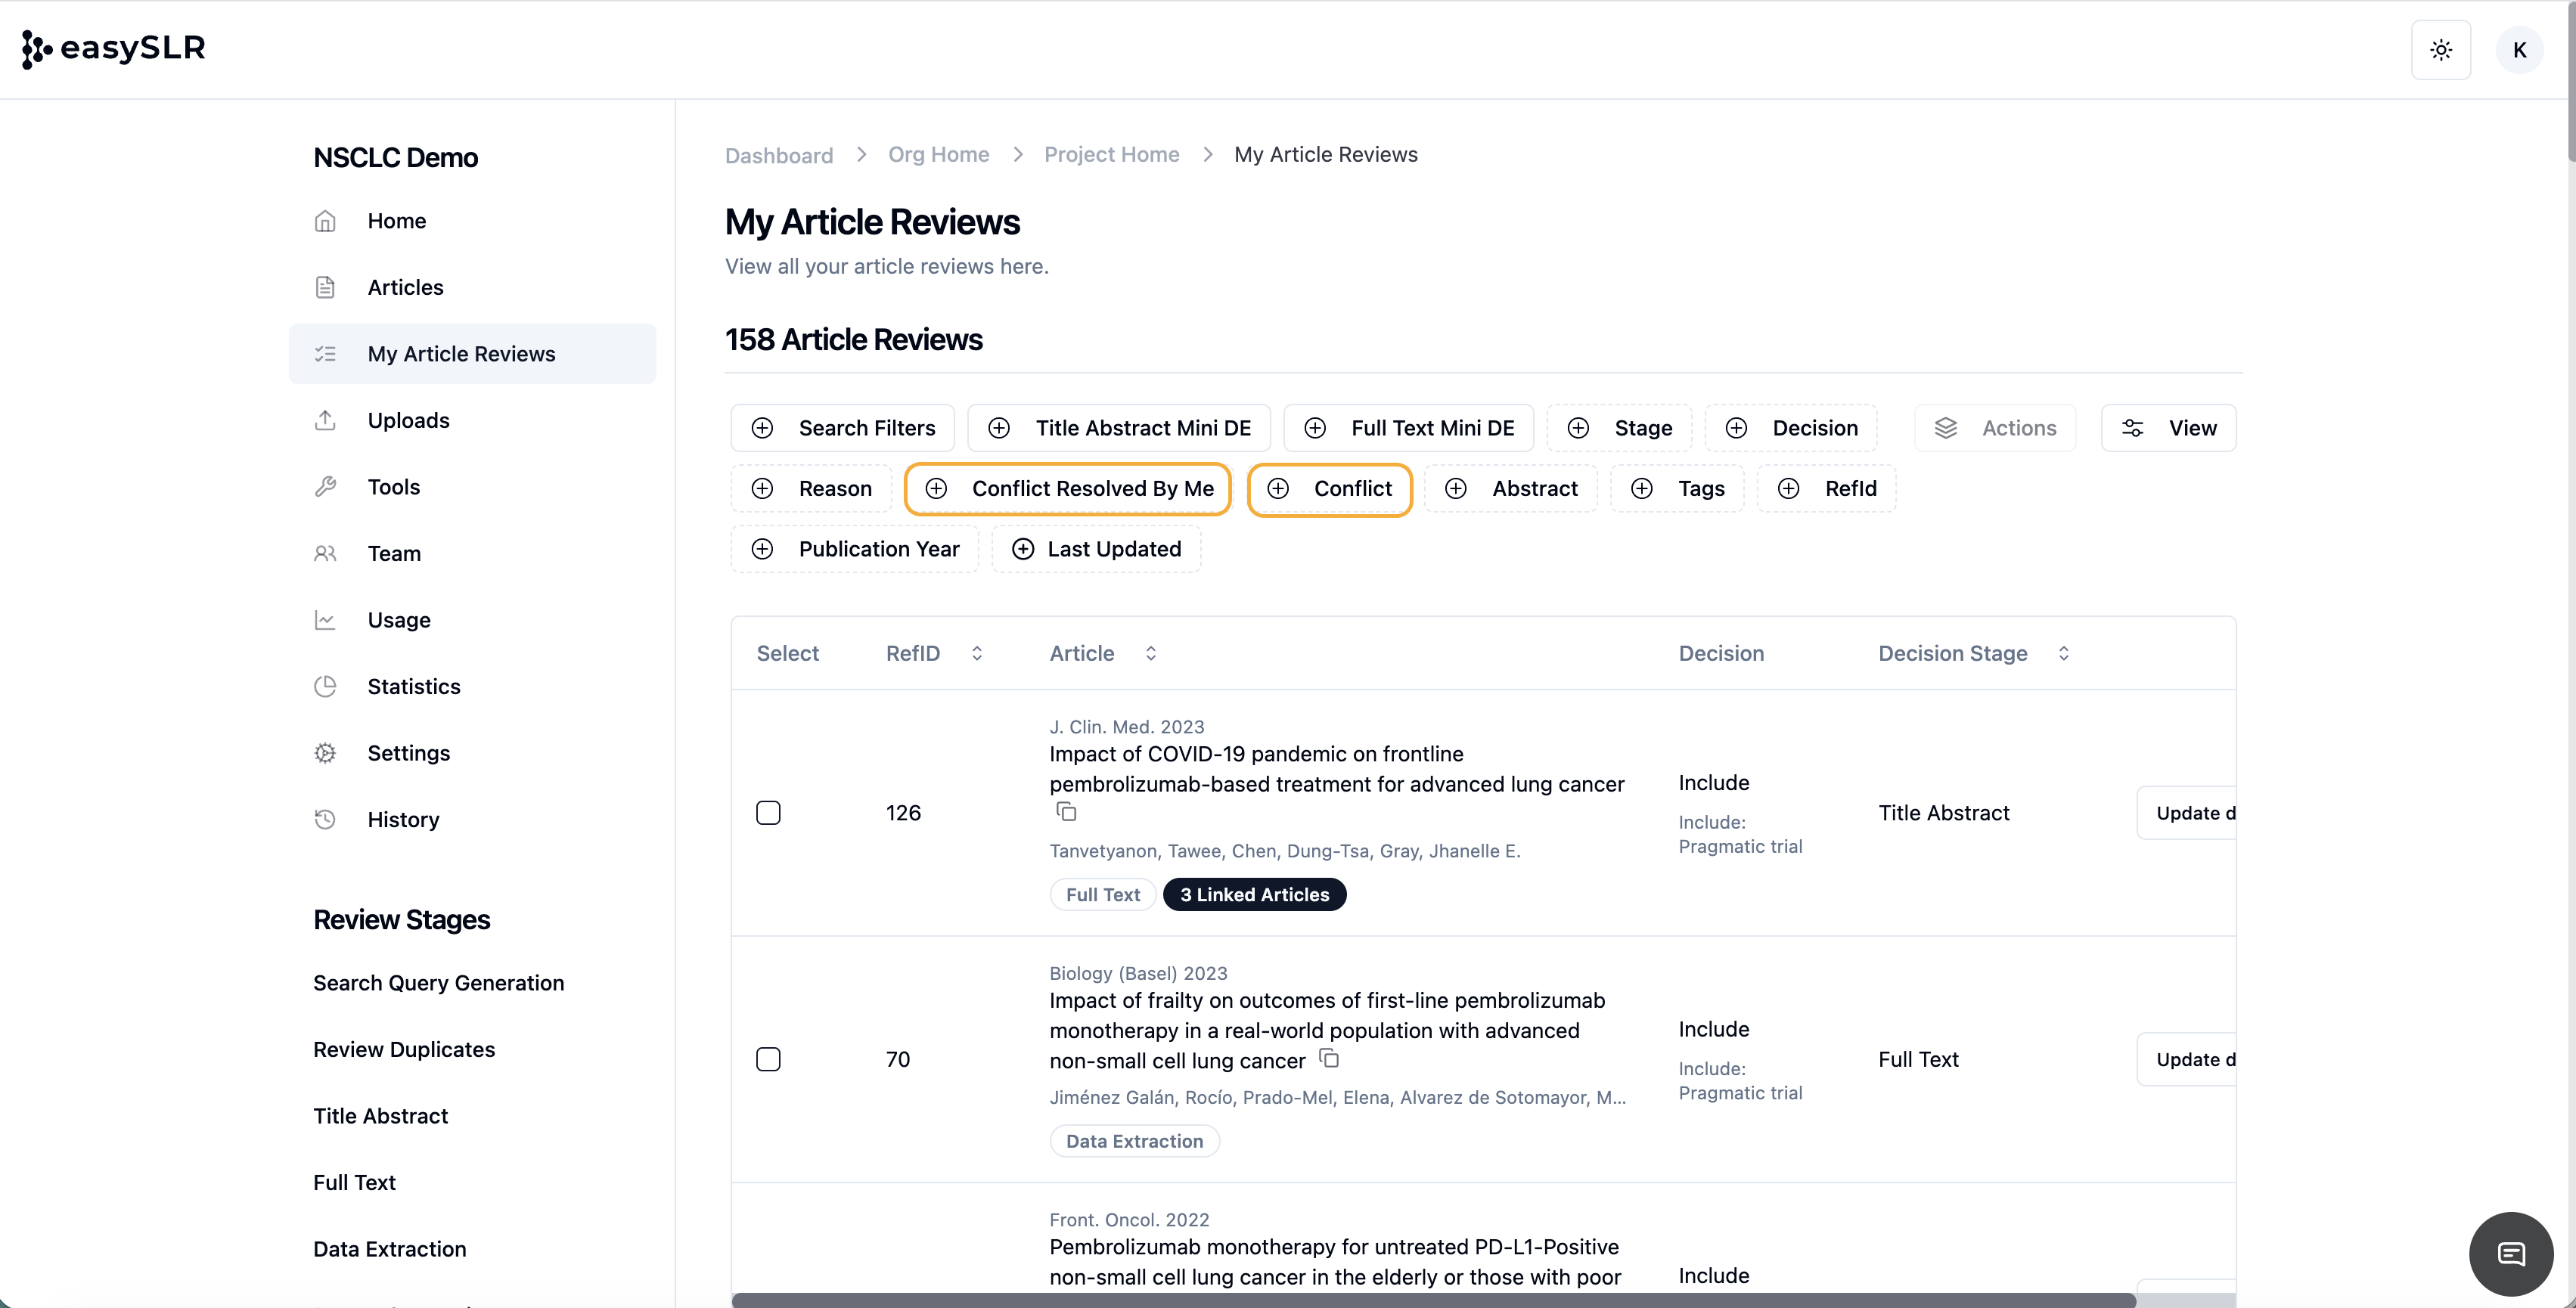Click the easySLR logo
The height and width of the screenshot is (1308, 2576).
pyautogui.click(x=114, y=48)
